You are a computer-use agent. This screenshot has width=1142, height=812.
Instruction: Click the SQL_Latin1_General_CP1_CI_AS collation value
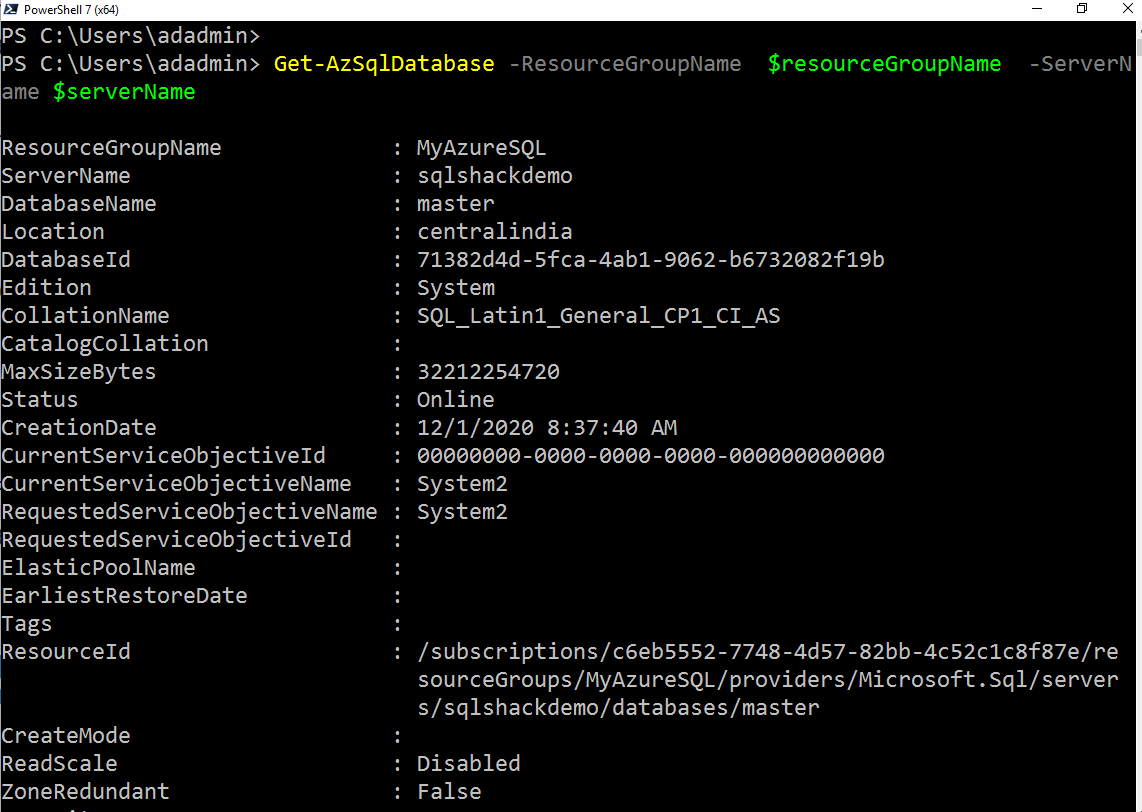(598, 316)
